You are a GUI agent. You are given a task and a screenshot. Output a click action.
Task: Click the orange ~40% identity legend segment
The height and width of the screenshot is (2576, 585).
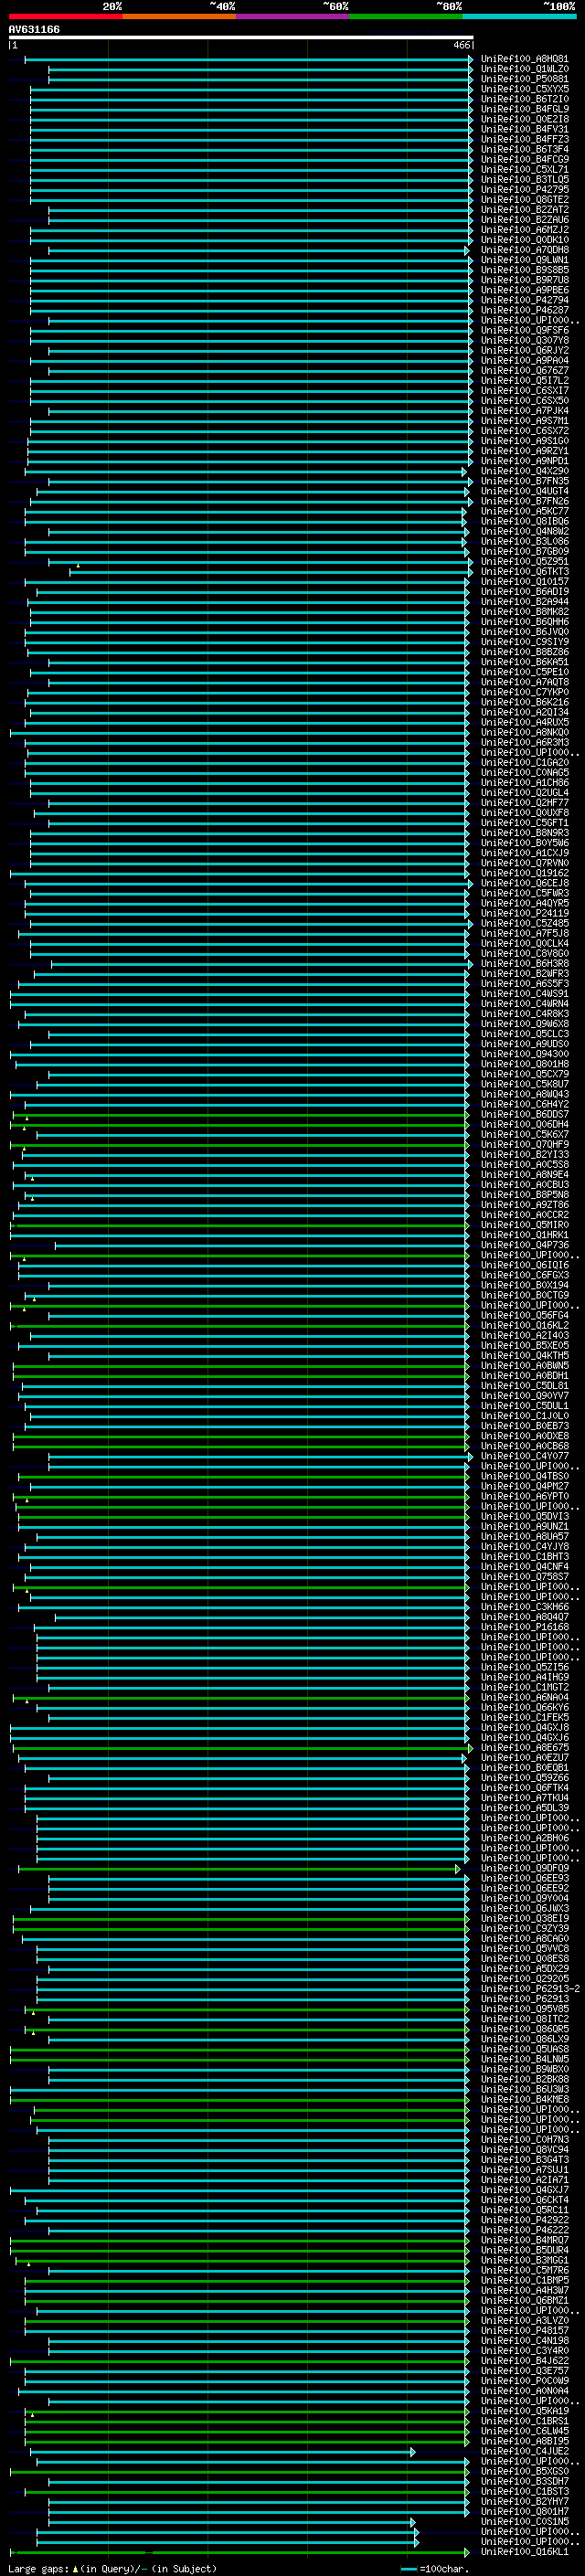[178, 16]
